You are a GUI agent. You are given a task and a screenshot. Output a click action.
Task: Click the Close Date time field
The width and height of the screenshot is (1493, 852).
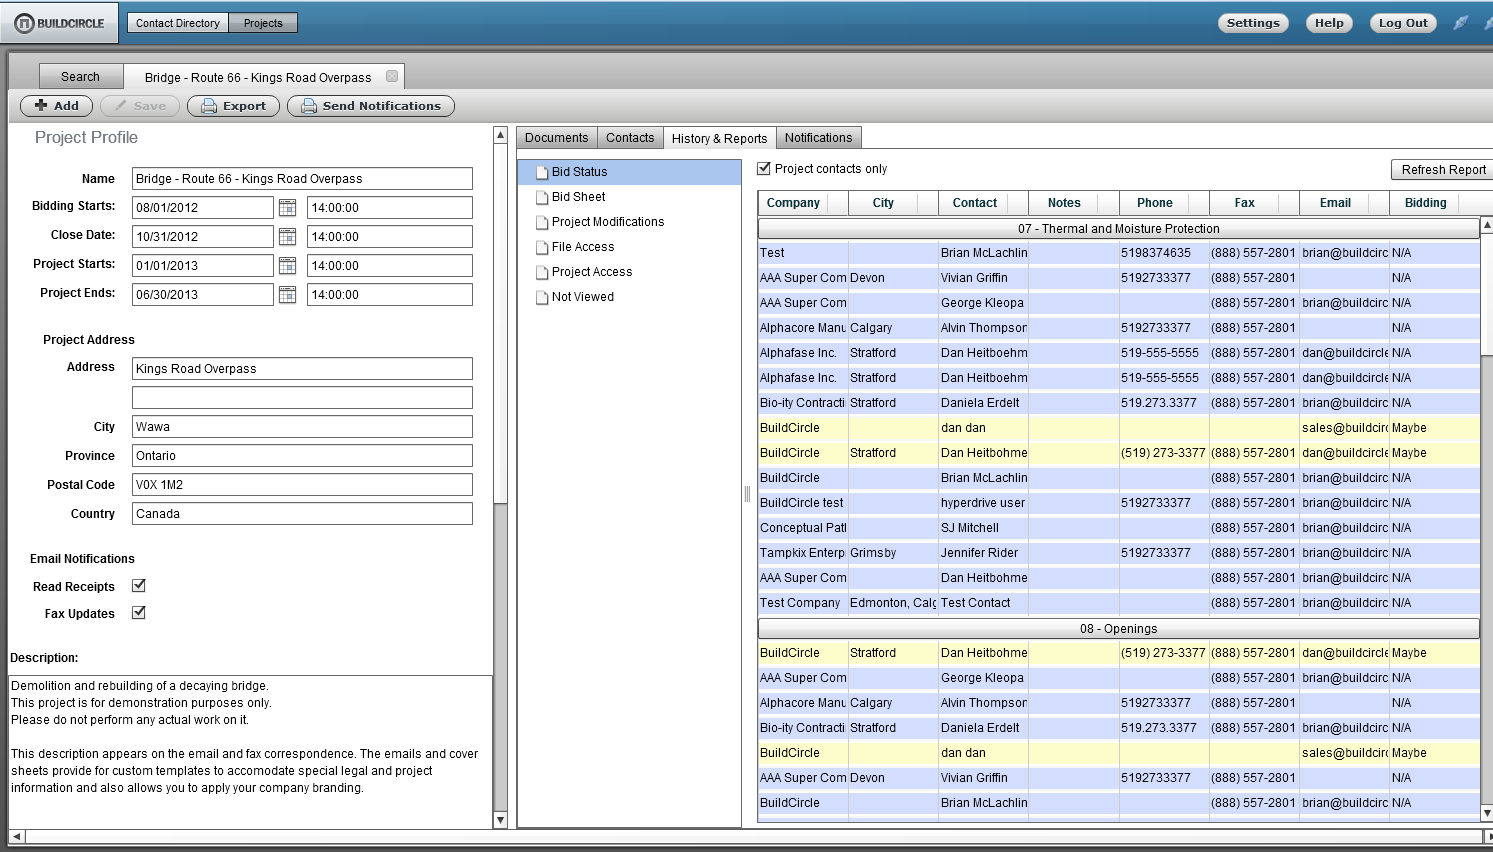tap(390, 237)
